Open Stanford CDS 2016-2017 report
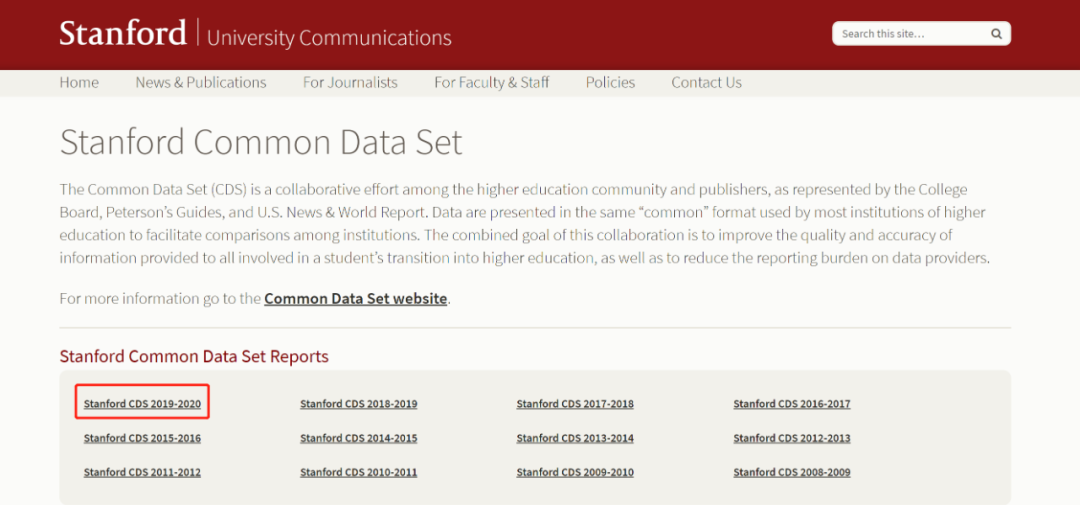Viewport: 1080px width, 505px height. coord(791,404)
